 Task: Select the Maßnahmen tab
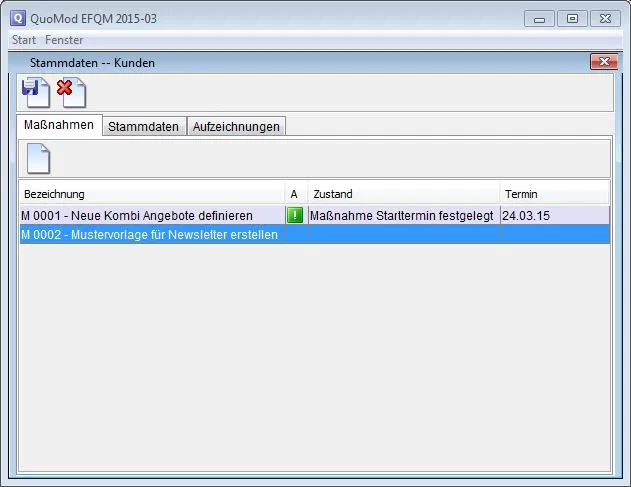click(59, 125)
